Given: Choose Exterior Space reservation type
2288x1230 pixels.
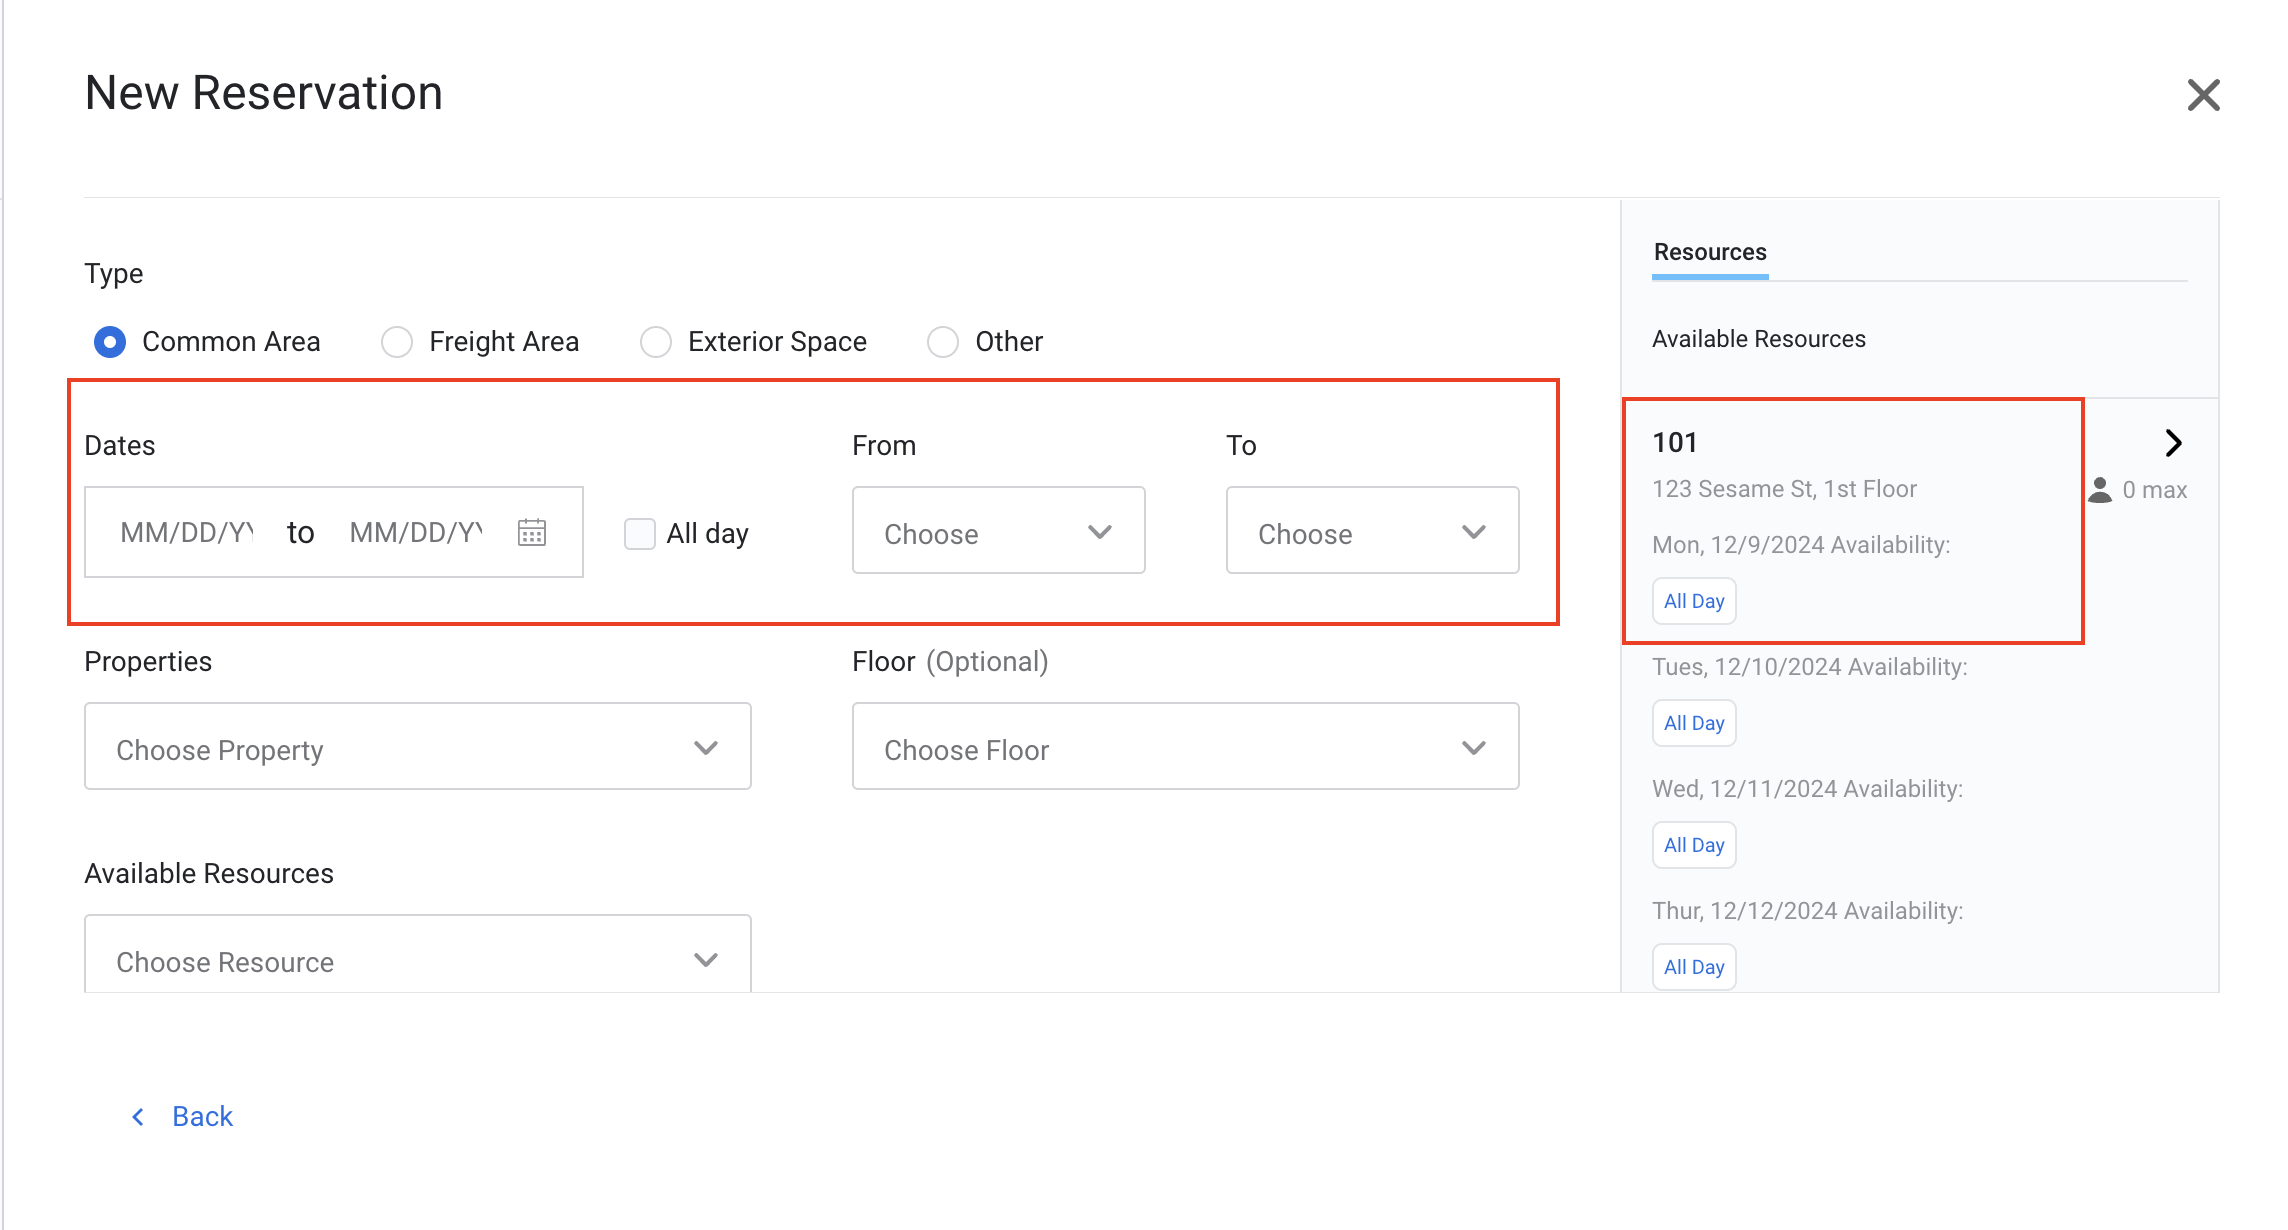Looking at the screenshot, I should (656, 342).
